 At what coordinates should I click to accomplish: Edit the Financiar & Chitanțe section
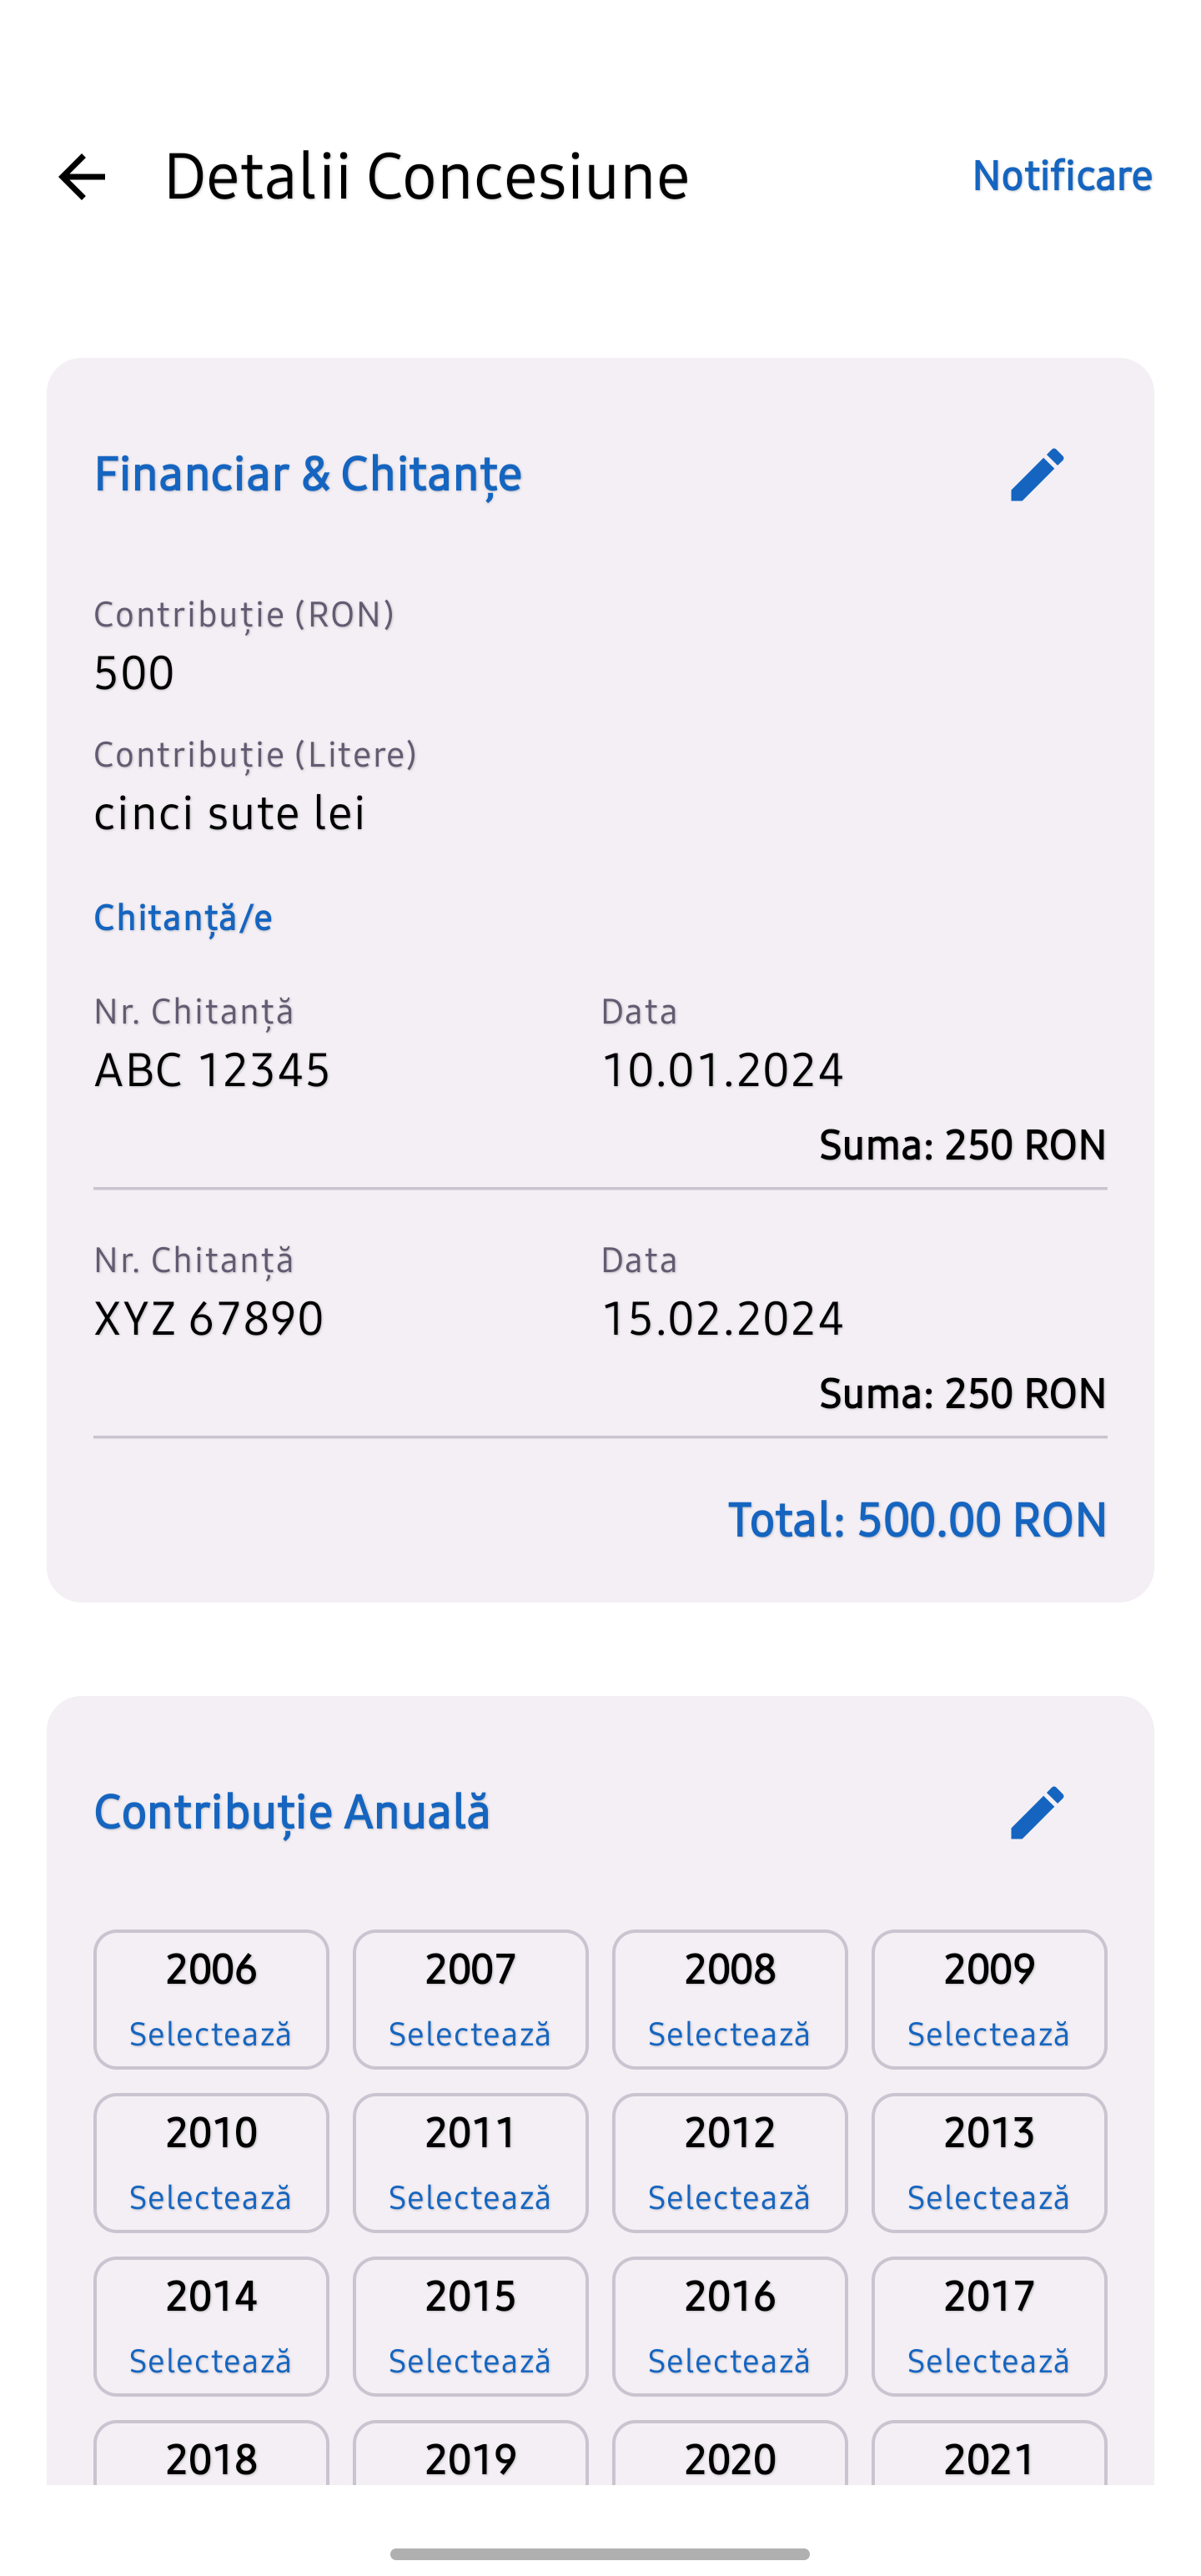1037,474
